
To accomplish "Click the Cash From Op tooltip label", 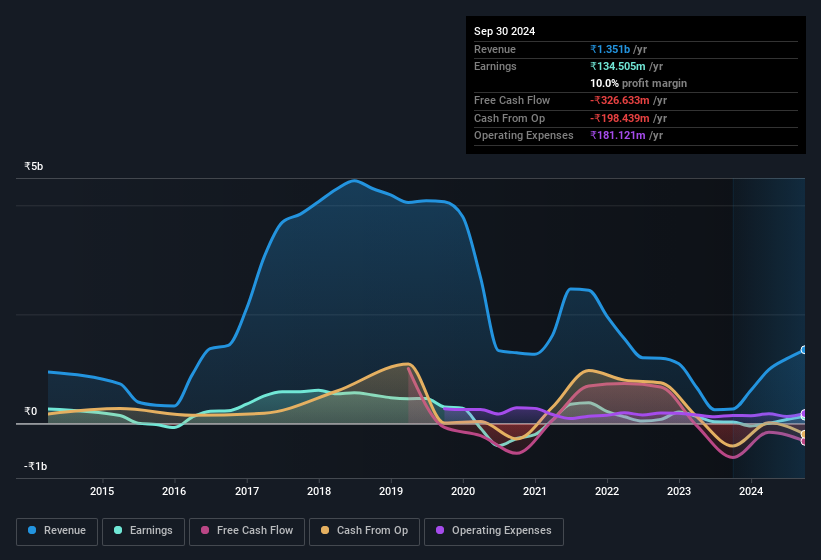I will 509,118.
